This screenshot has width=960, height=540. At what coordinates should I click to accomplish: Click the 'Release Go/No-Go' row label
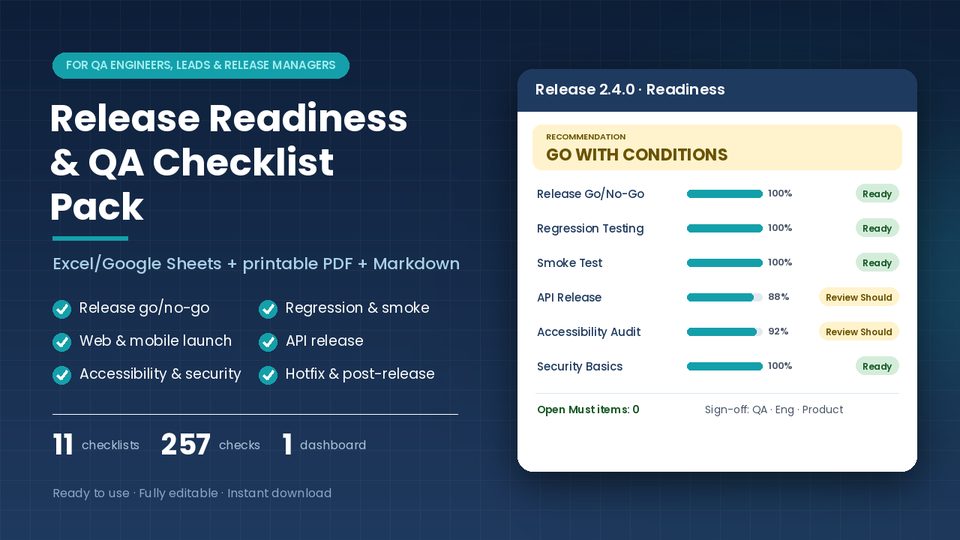coord(590,194)
